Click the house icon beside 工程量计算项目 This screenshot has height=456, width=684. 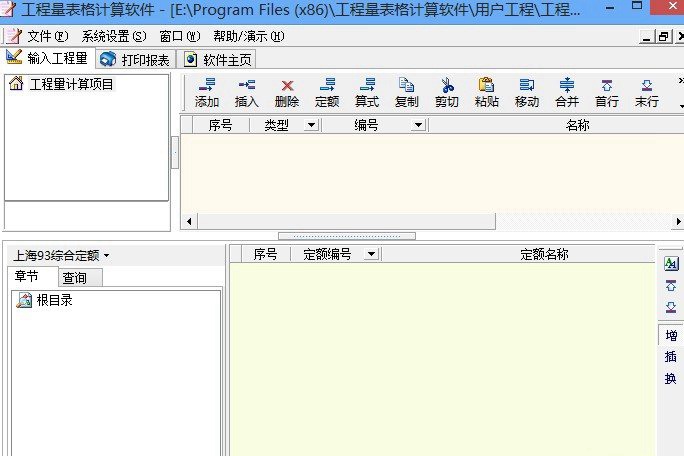pos(16,83)
